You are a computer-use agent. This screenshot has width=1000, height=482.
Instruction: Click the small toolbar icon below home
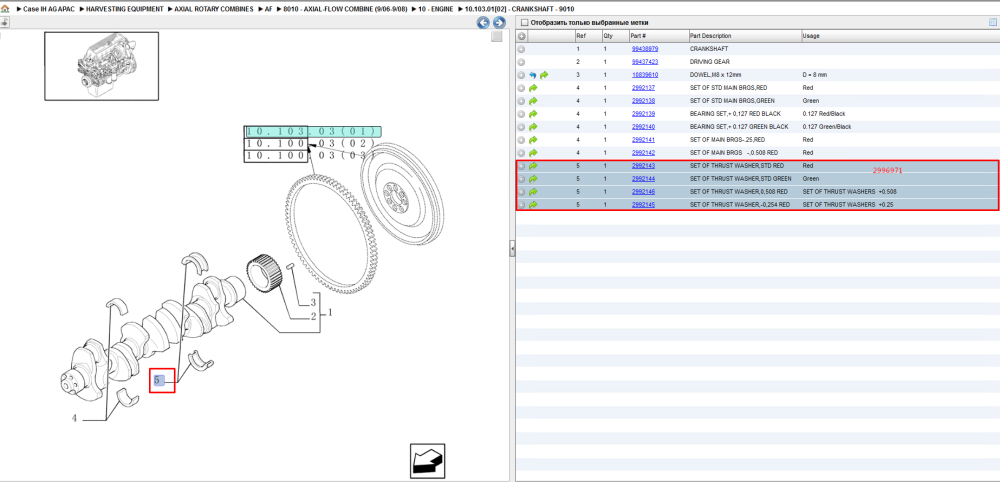point(4,22)
